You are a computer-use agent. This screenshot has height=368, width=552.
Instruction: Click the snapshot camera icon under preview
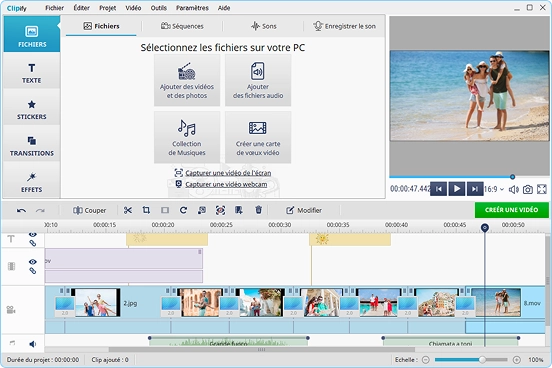pos(527,189)
